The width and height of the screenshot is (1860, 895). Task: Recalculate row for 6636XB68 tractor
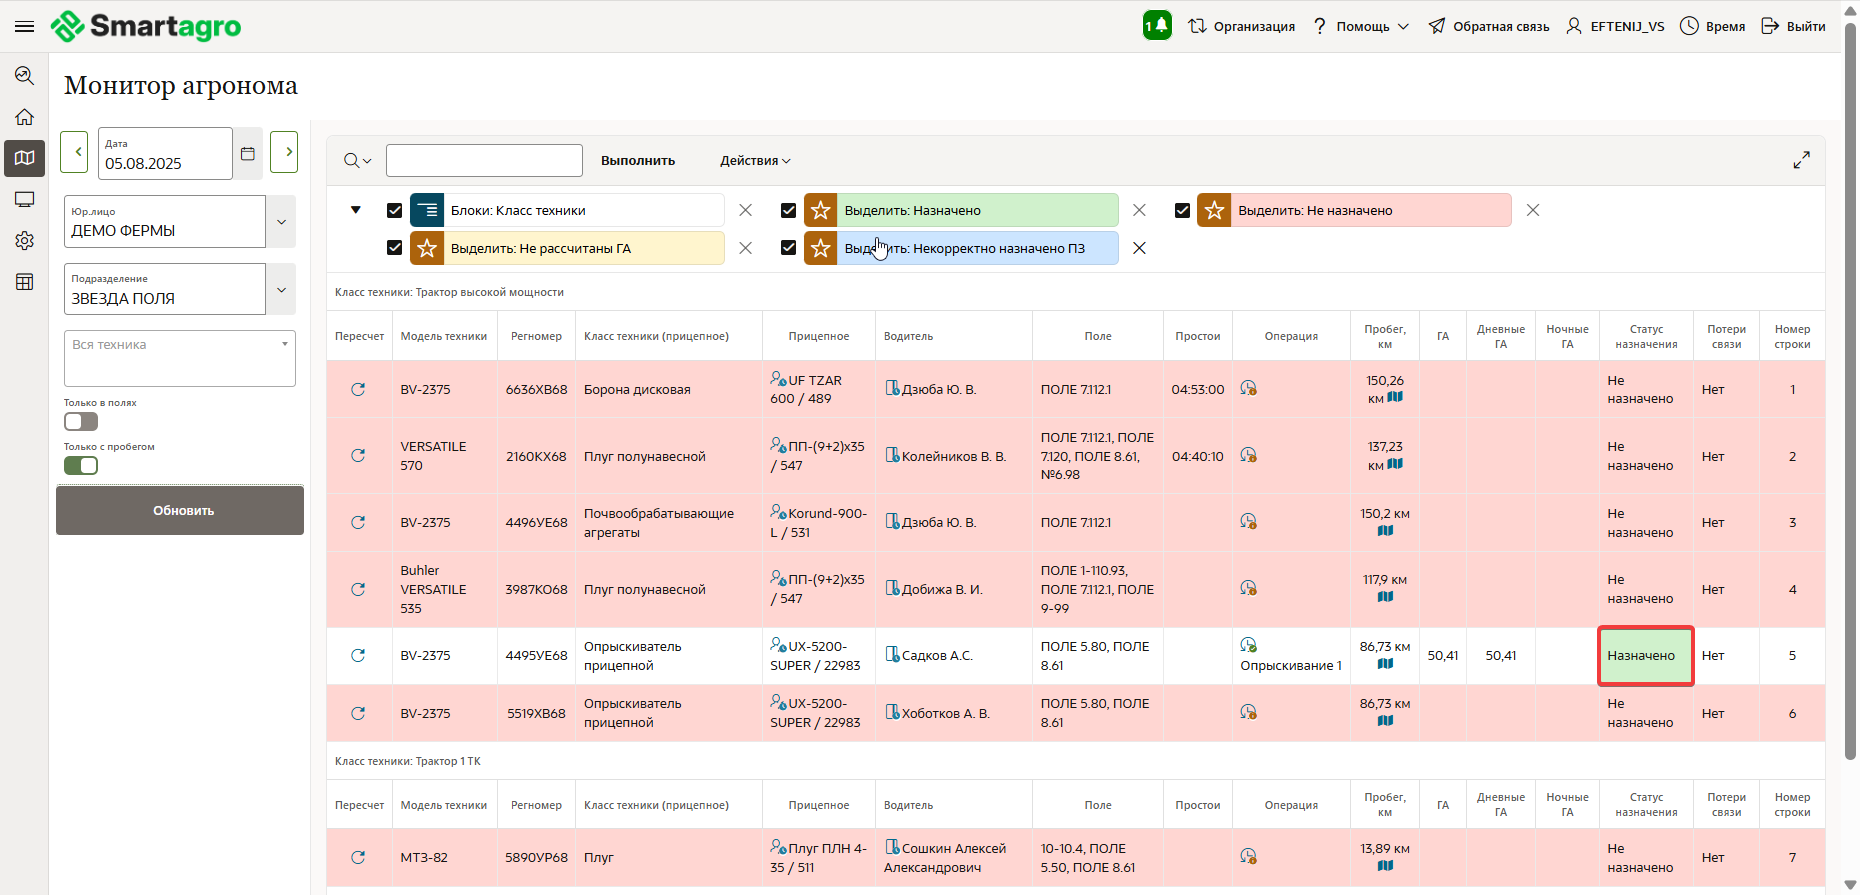pos(358,389)
